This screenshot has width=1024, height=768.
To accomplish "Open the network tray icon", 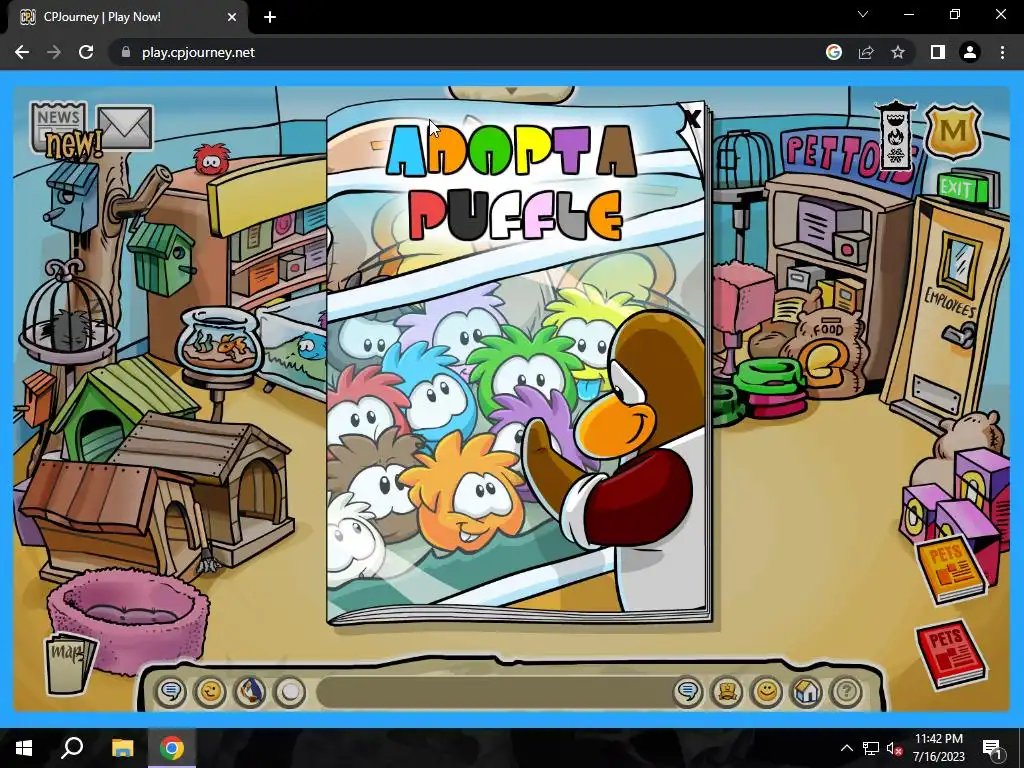I will 871,748.
